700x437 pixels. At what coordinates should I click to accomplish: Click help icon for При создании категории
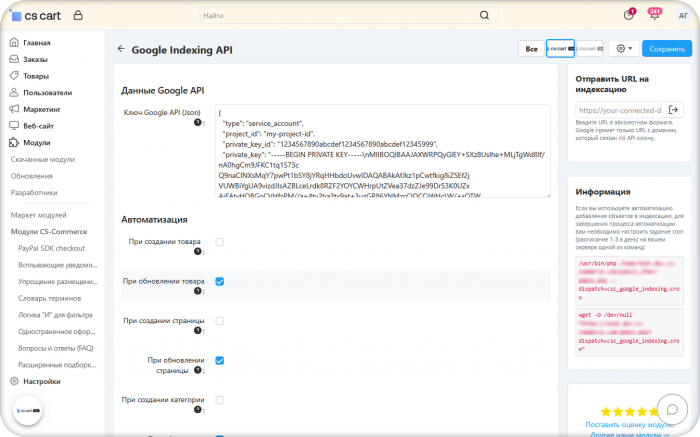pos(197,409)
